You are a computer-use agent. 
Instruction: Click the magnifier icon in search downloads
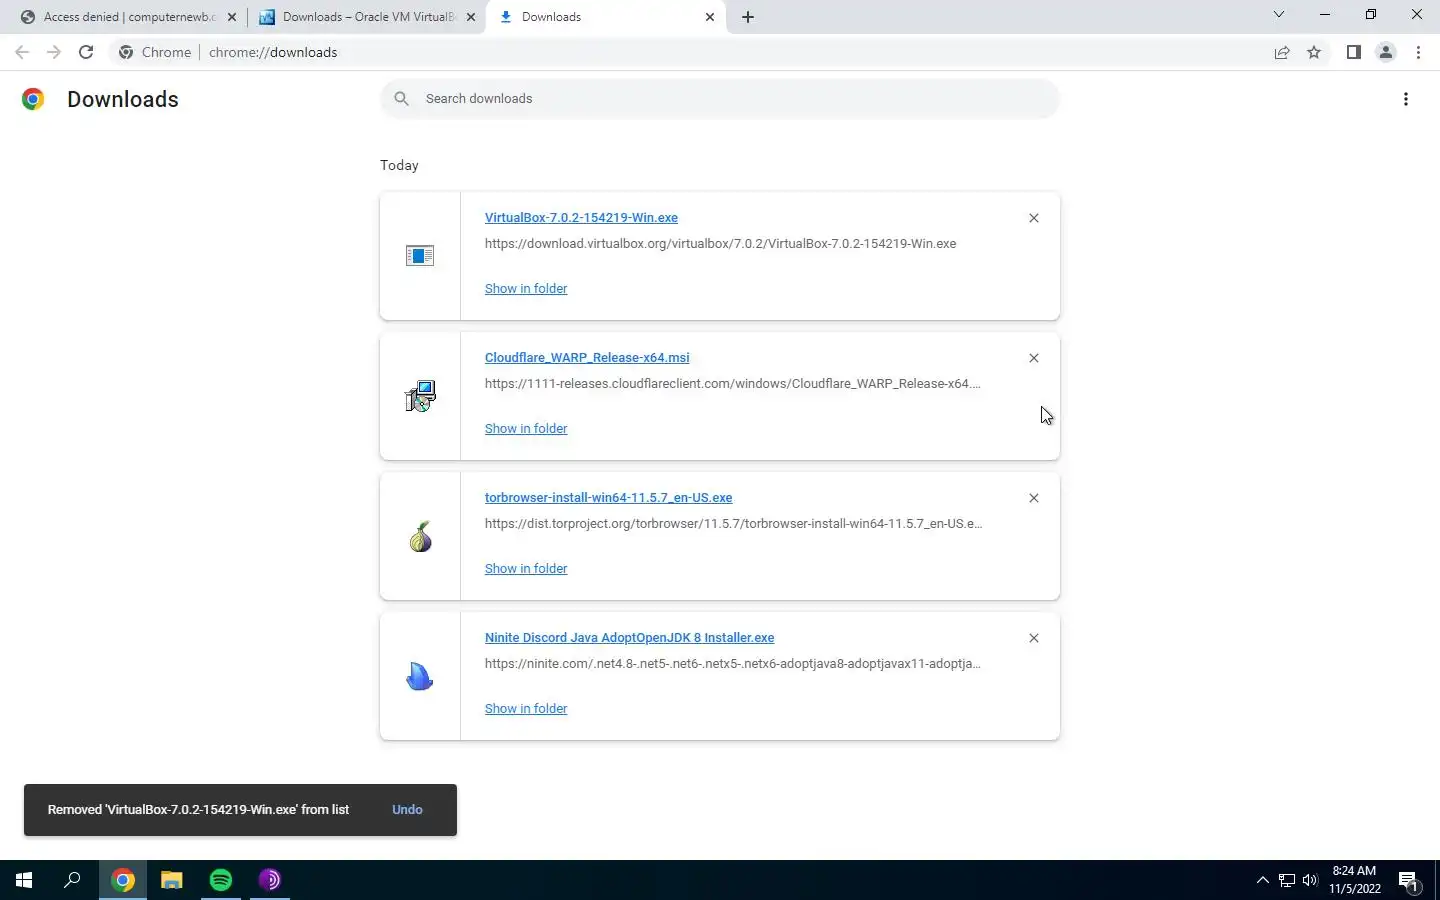(x=401, y=98)
